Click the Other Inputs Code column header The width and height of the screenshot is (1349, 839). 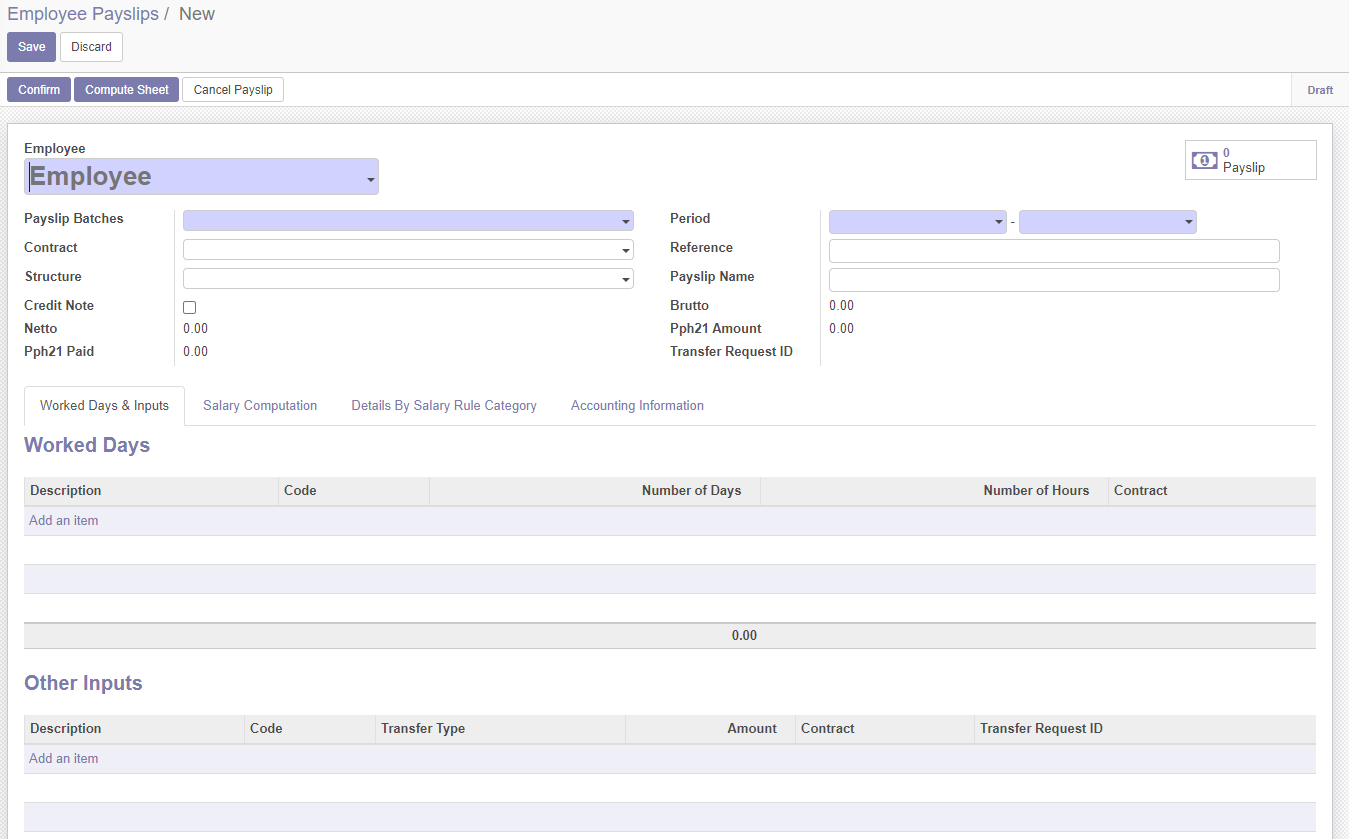(309, 729)
